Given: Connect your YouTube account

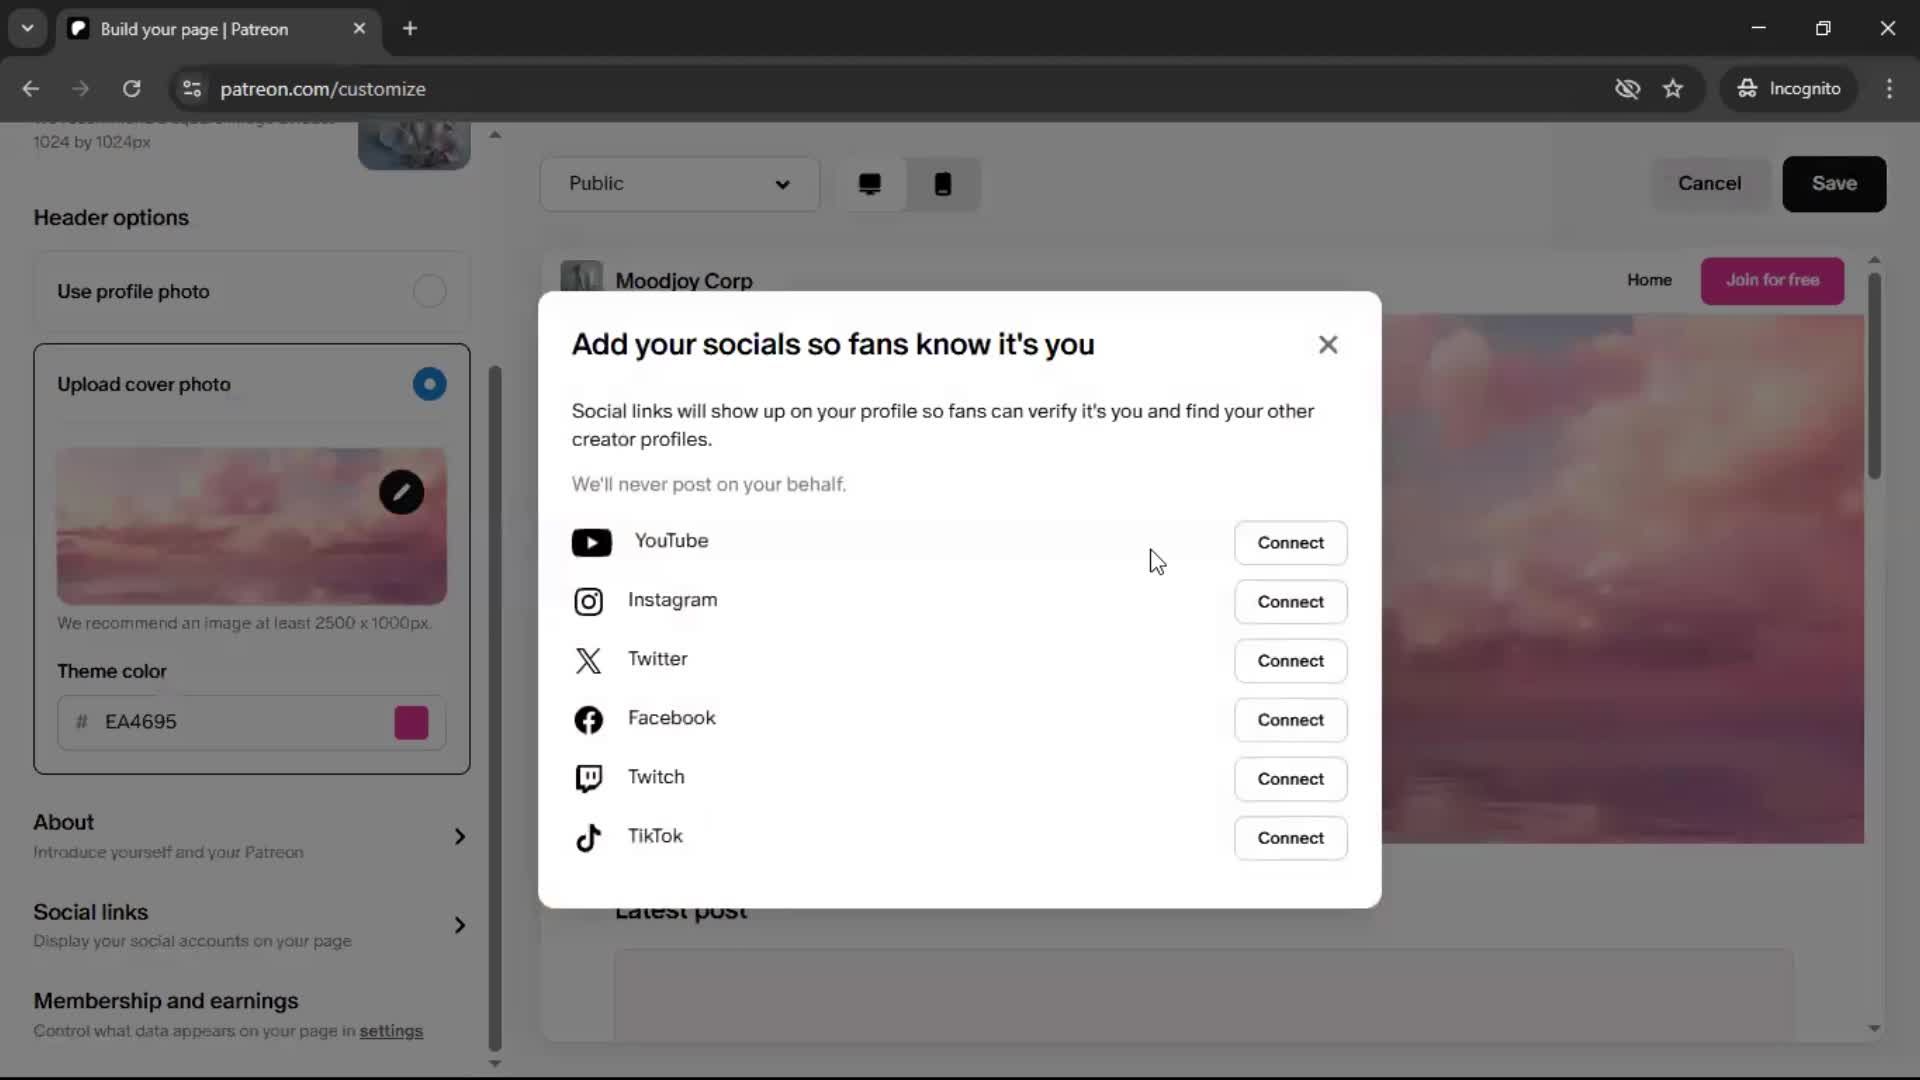Looking at the screenshot, I should pyautogui.click(x=1290, y=542).
